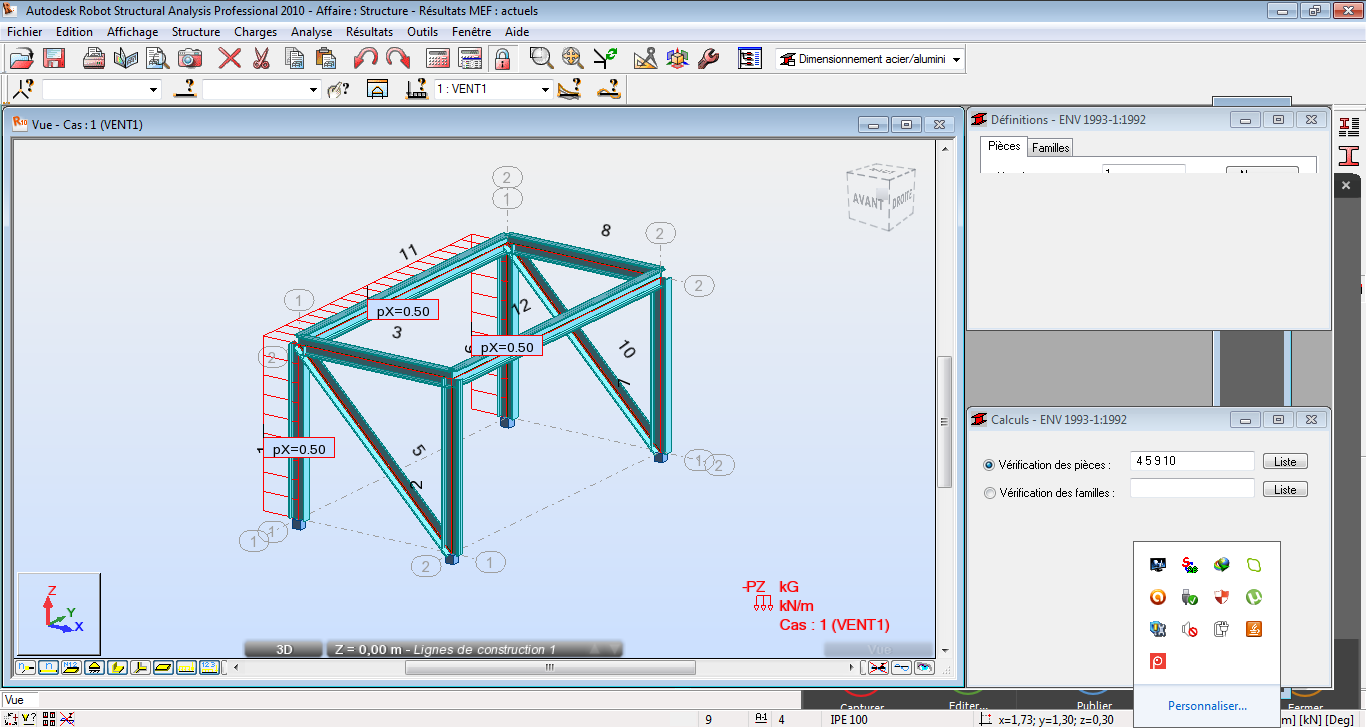Viewport: 1366px width, 728px height.
Task: Open the layout list icon beside the layout dropdown
Action: pos(751,58)
